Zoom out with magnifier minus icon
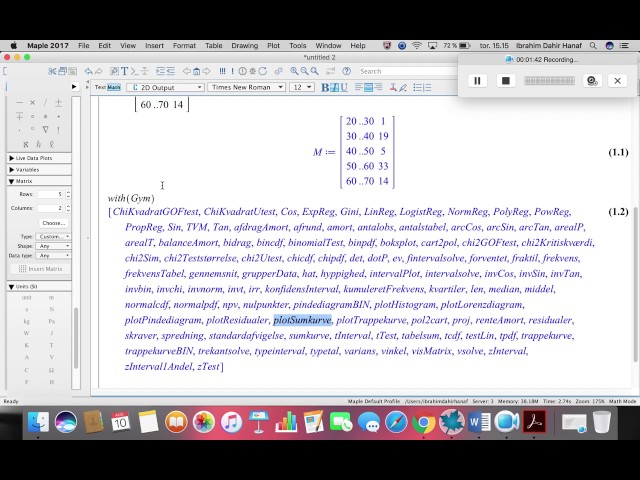The width and height of the screenshot is (640, 480). click(x=304, y=71)
